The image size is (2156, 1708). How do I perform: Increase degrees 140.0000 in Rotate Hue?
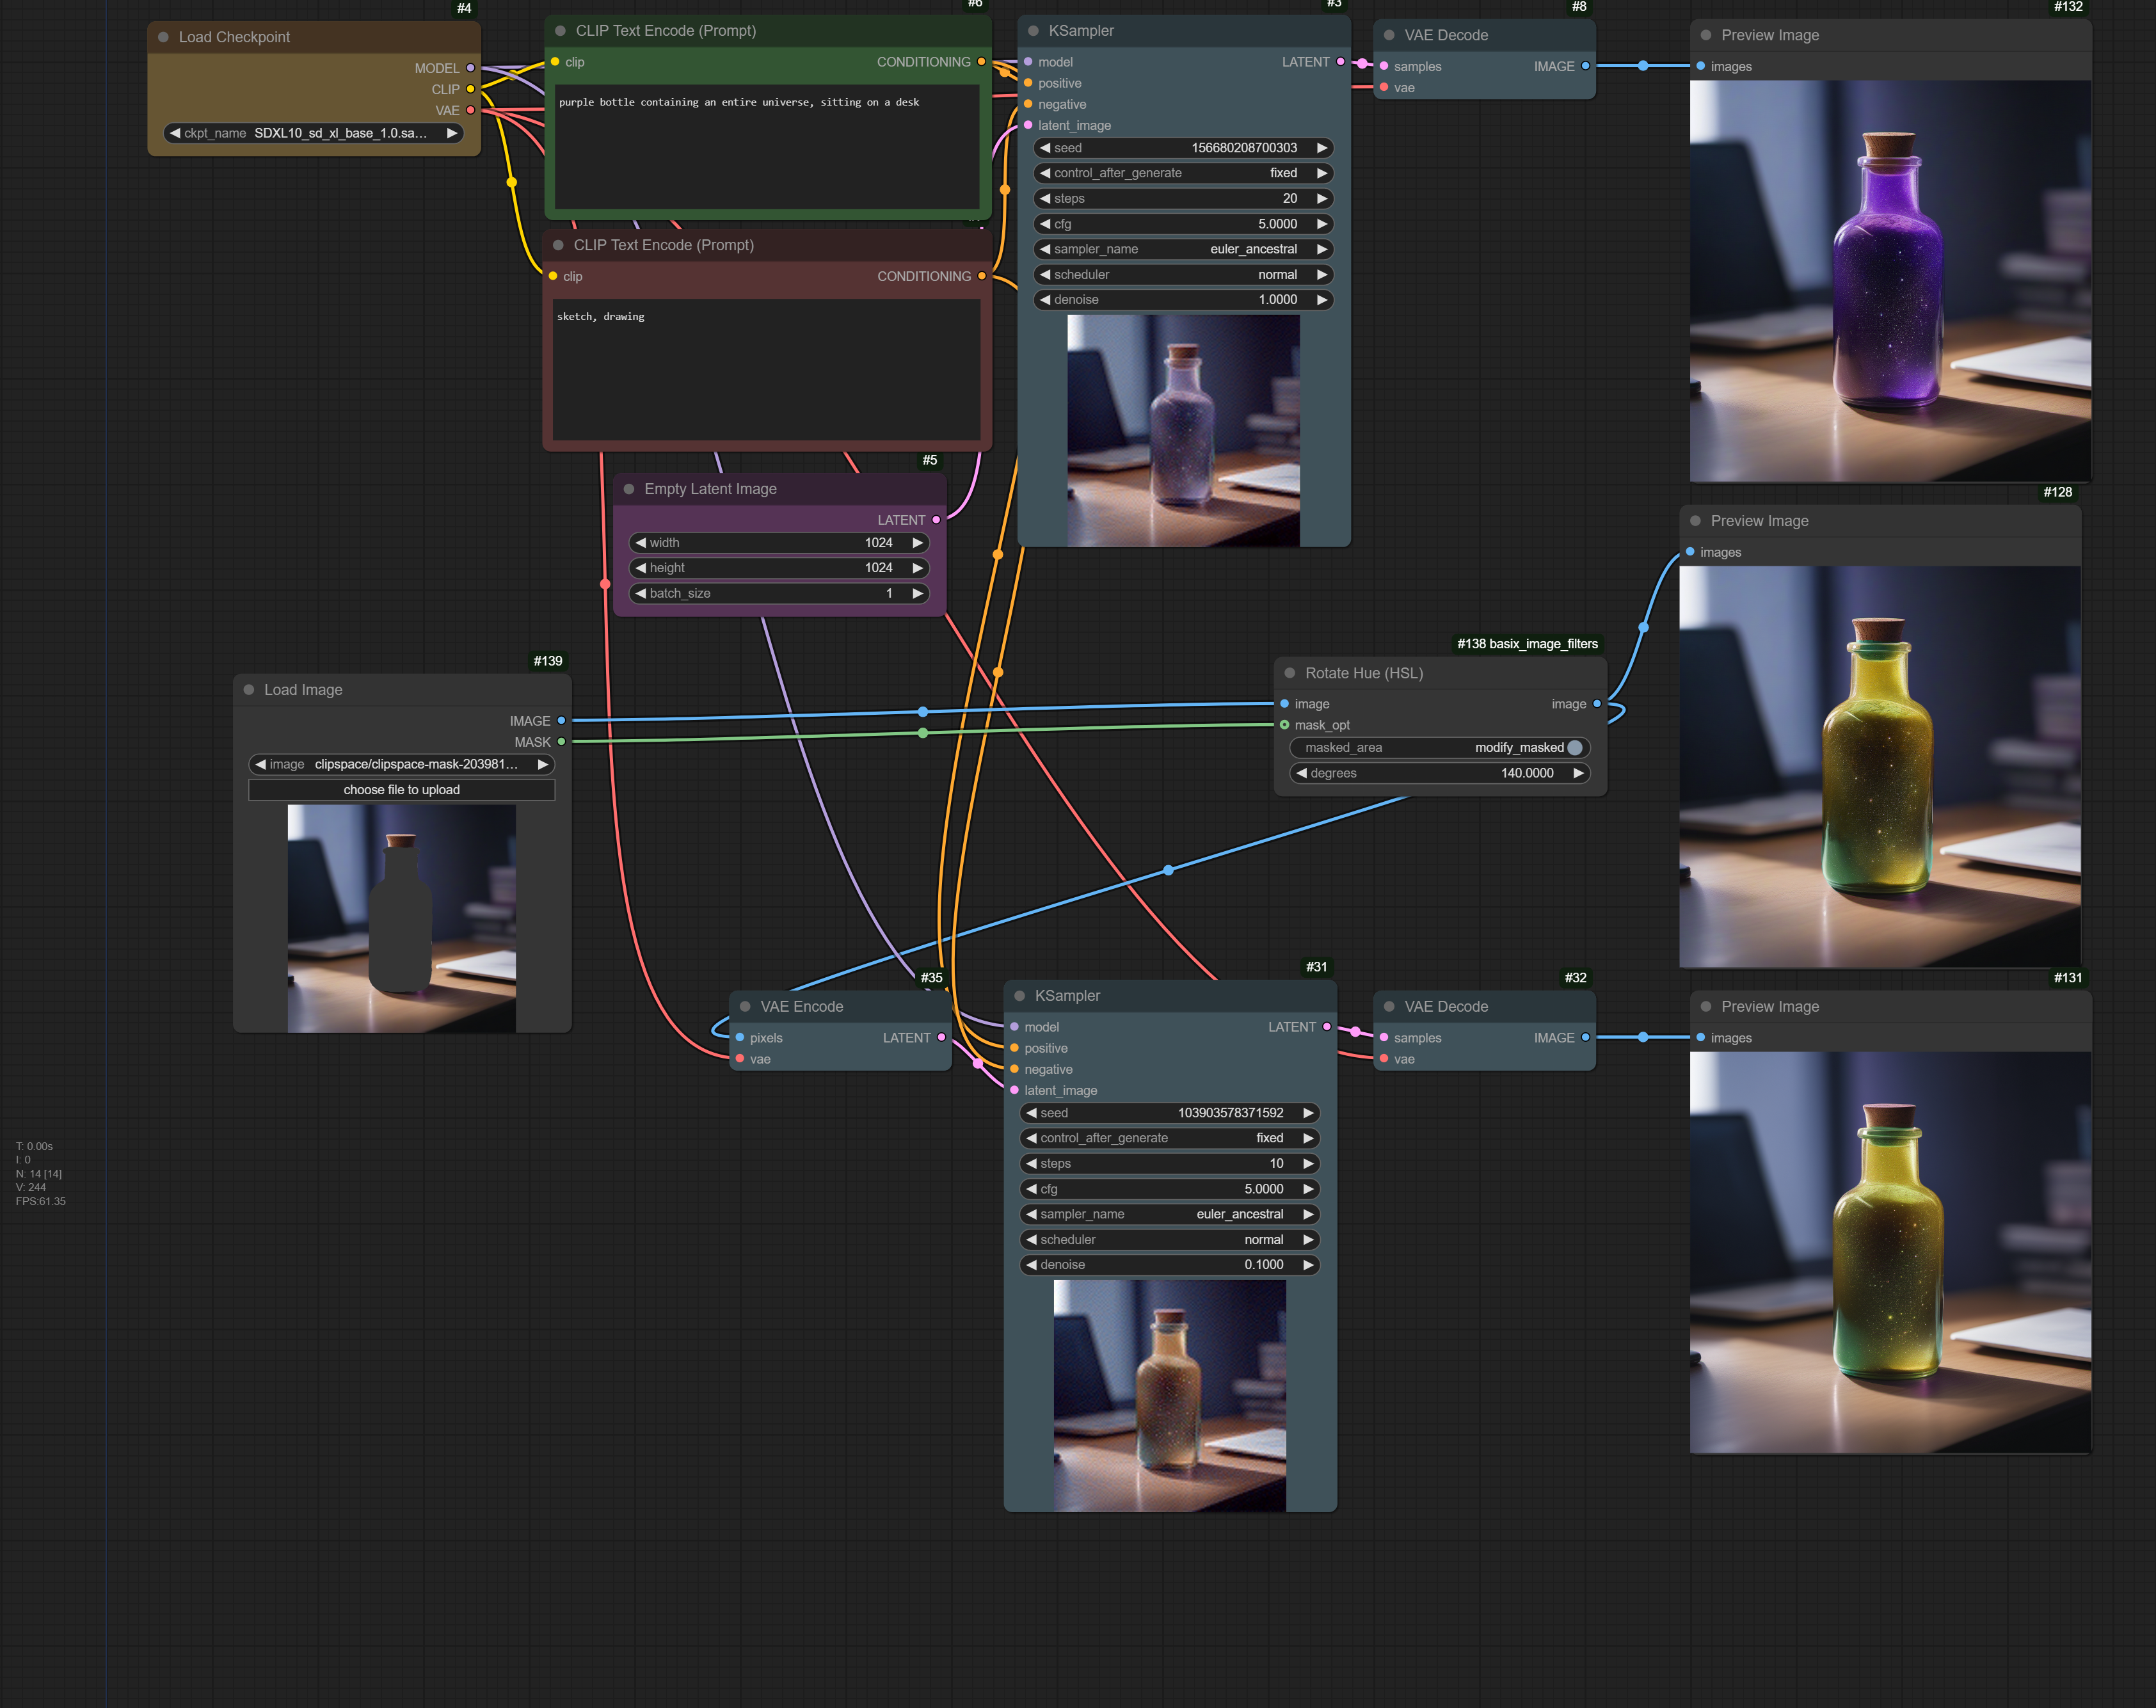1578,773
